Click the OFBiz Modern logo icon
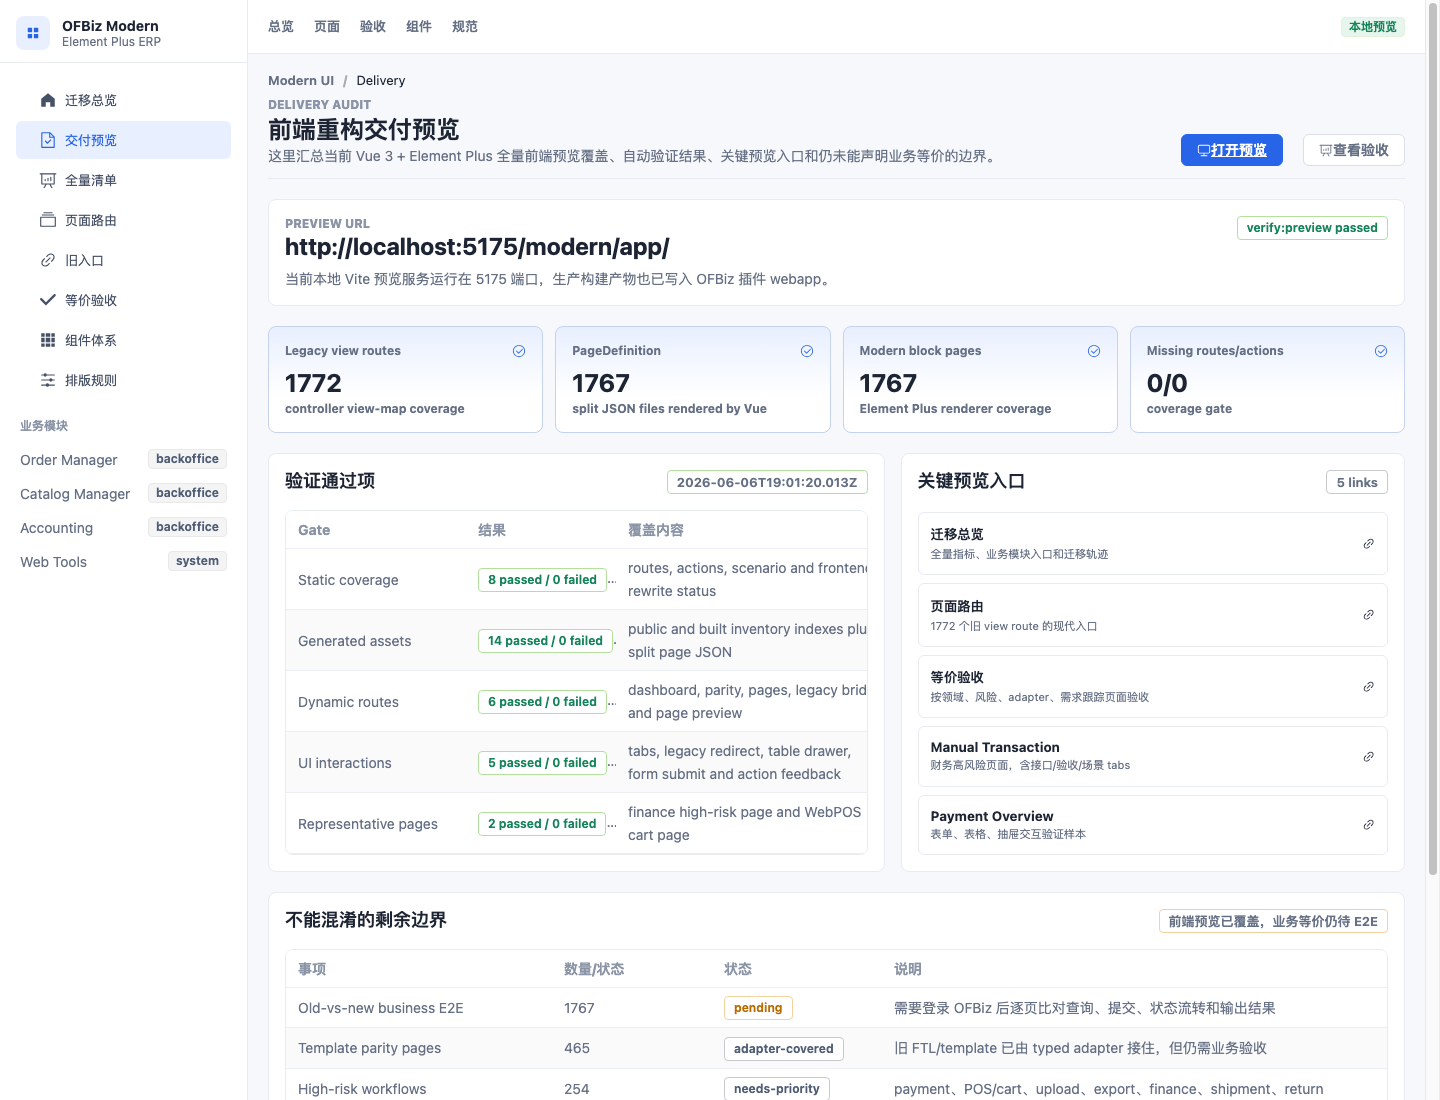 33,33
